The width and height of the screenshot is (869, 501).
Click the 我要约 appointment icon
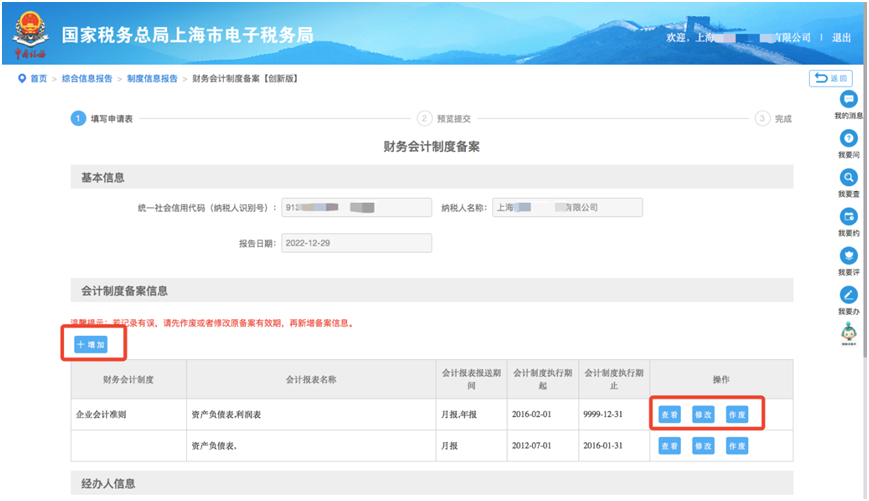click(x=848, y=217)
